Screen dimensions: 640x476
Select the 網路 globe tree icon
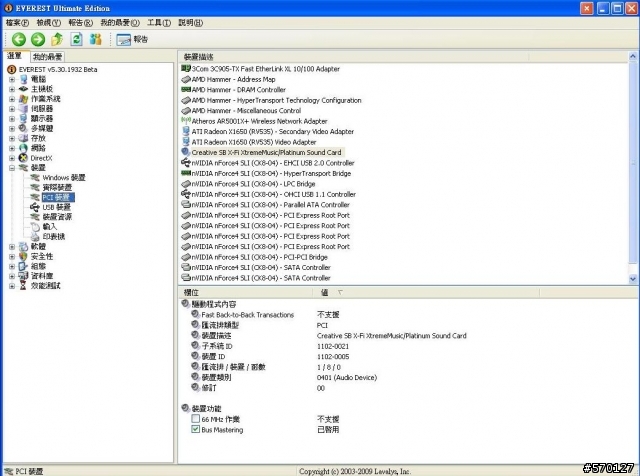coord(23,148)
